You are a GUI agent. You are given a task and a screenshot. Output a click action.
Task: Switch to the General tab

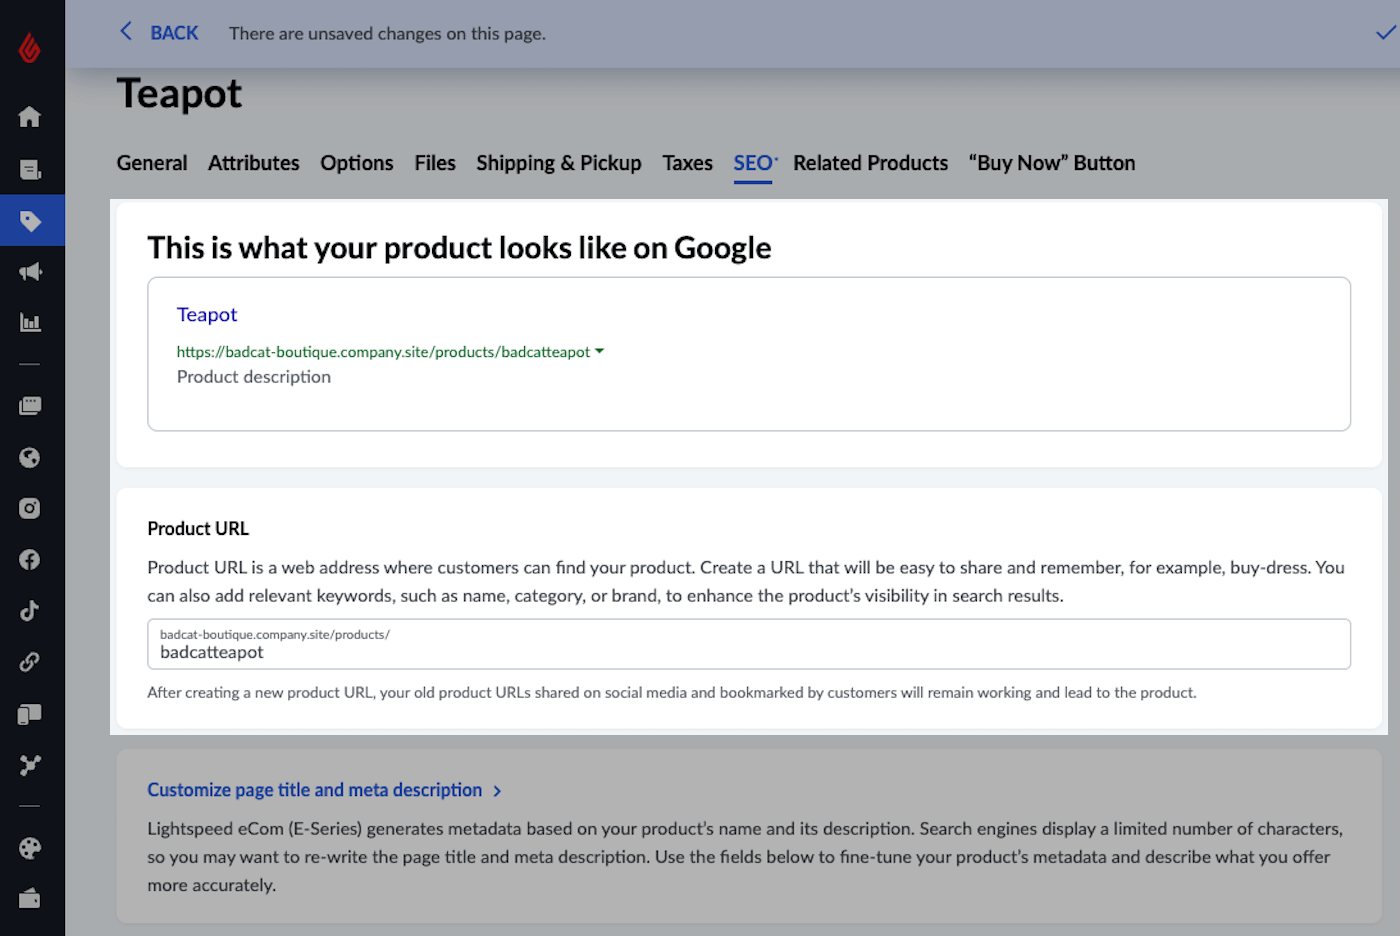[x=152, y=163]
